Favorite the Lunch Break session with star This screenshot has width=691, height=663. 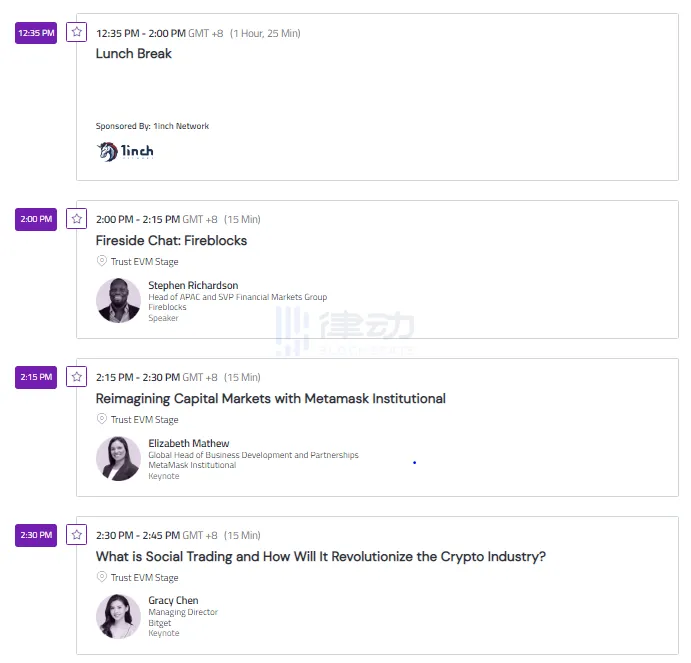(x=77, y=32)
